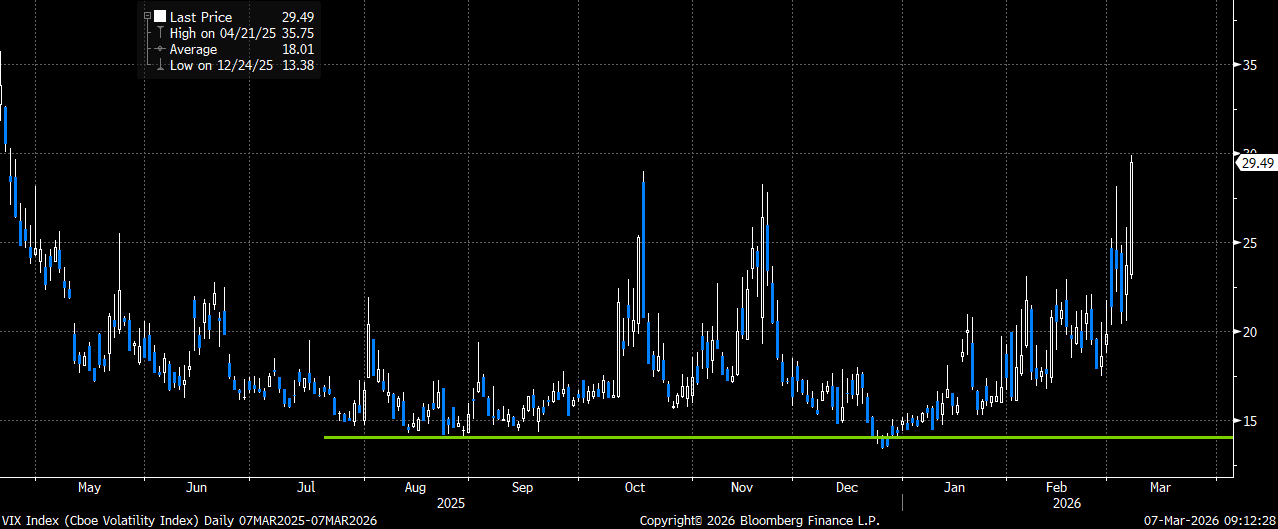Click the green horizontal support line
The image size is (1278, 529).
click(700, 437)
